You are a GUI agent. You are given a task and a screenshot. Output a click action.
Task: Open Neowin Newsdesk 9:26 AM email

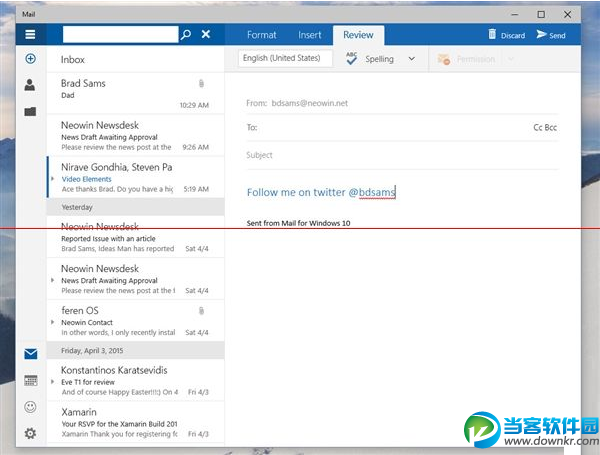(x=135, y=135)
